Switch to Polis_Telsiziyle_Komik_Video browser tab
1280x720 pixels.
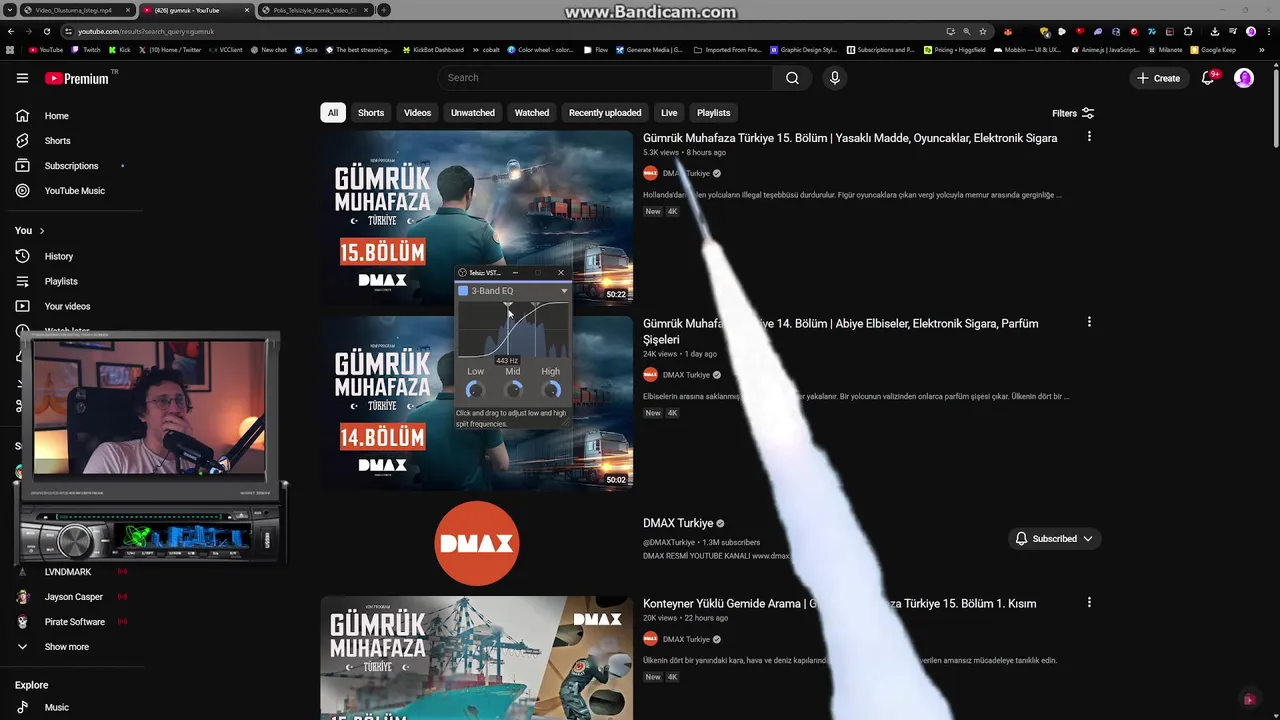pos(315,10)
